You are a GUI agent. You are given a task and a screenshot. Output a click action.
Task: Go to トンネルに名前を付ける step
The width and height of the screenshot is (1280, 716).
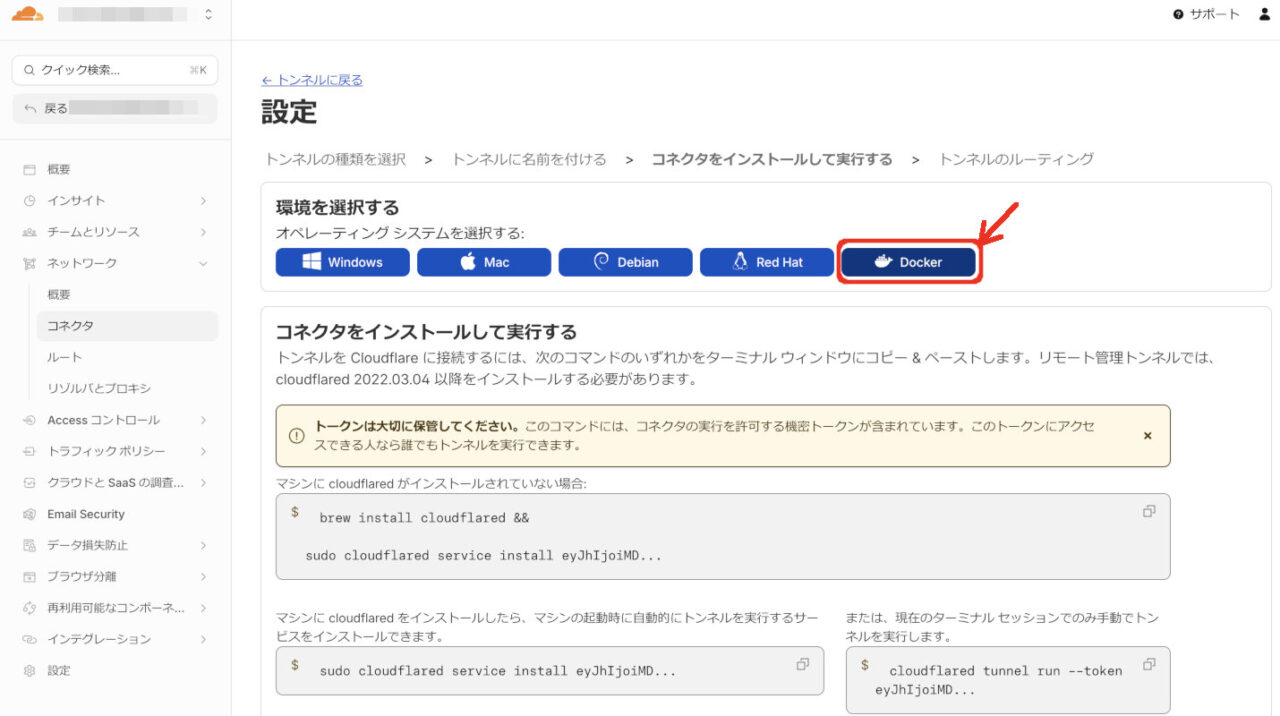pyautogui.click(x=529, y=159)
